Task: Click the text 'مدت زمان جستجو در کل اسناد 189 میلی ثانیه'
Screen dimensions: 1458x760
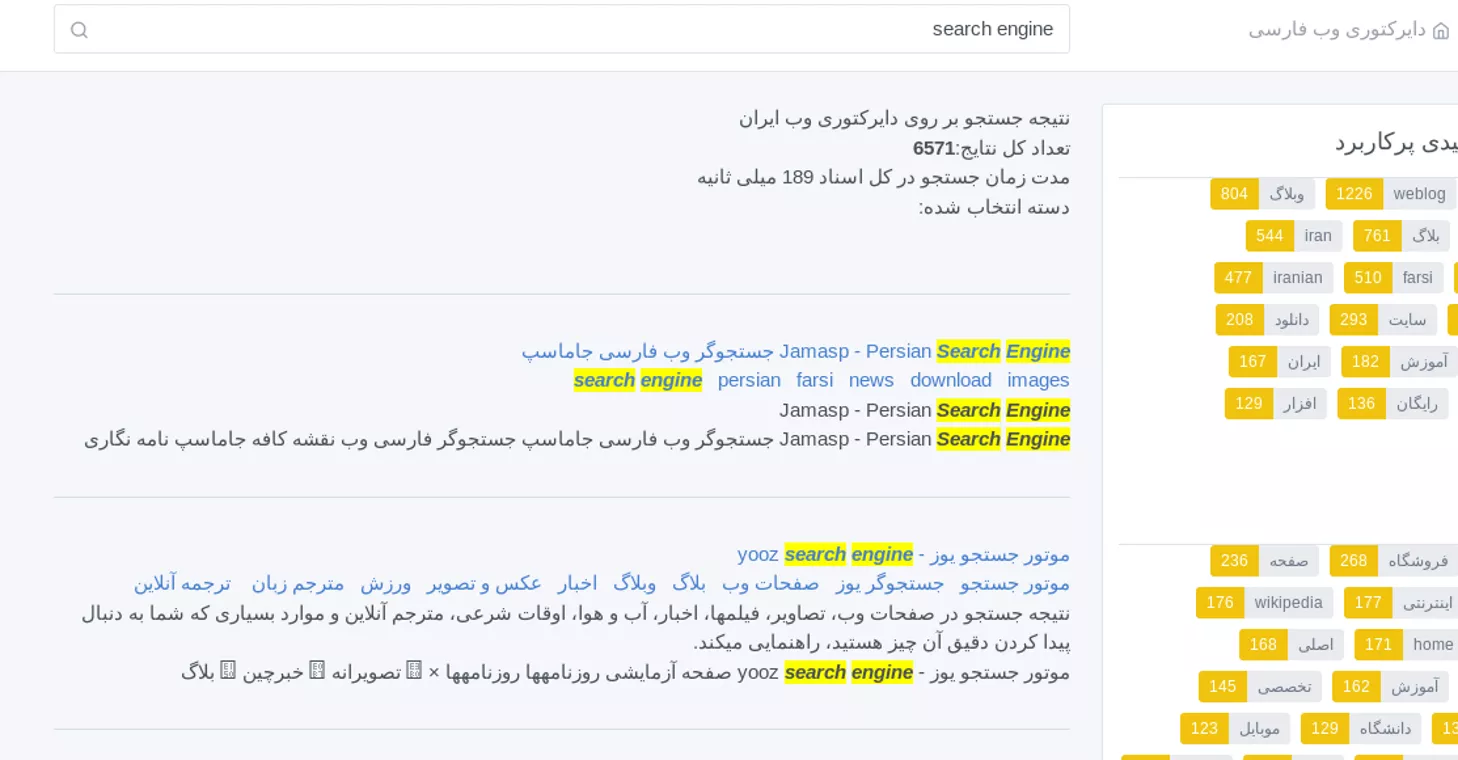Action: (883, 177)
